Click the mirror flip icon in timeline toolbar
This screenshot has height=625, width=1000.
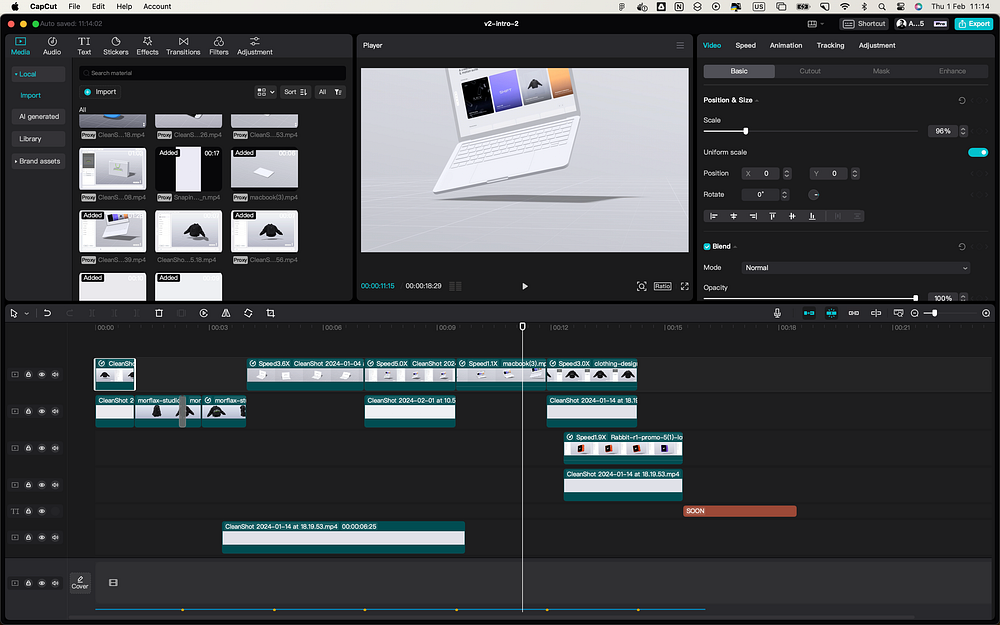(225, 313)
